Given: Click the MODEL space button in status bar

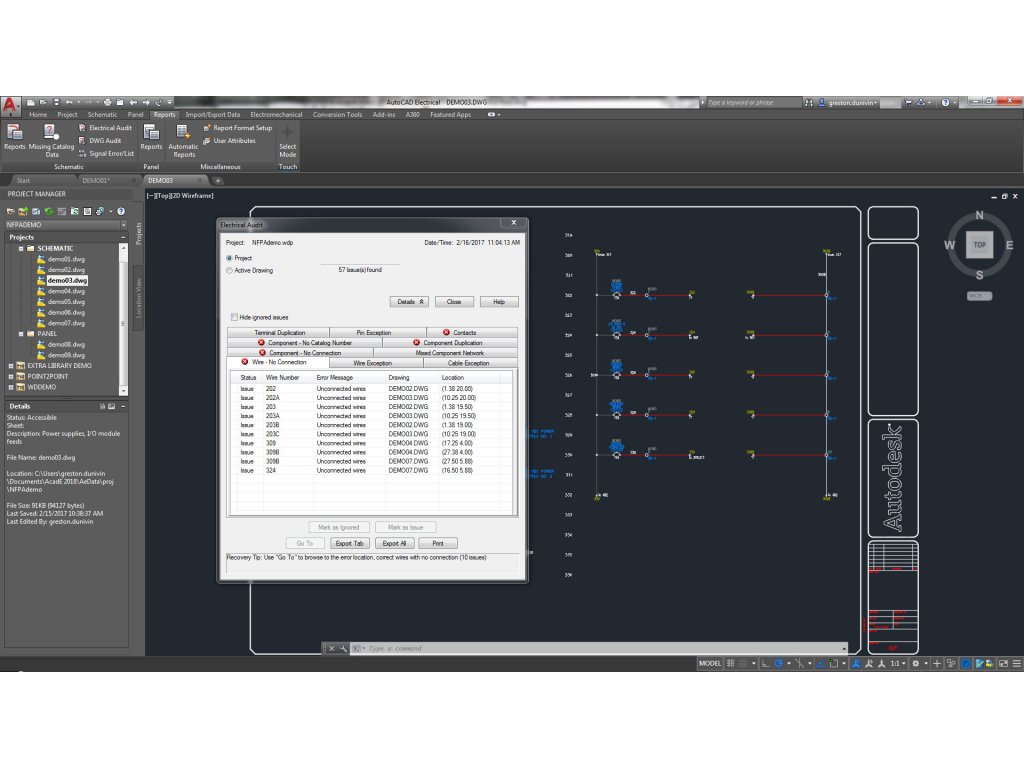Looking at the screenshot, I should click(710, 664).
